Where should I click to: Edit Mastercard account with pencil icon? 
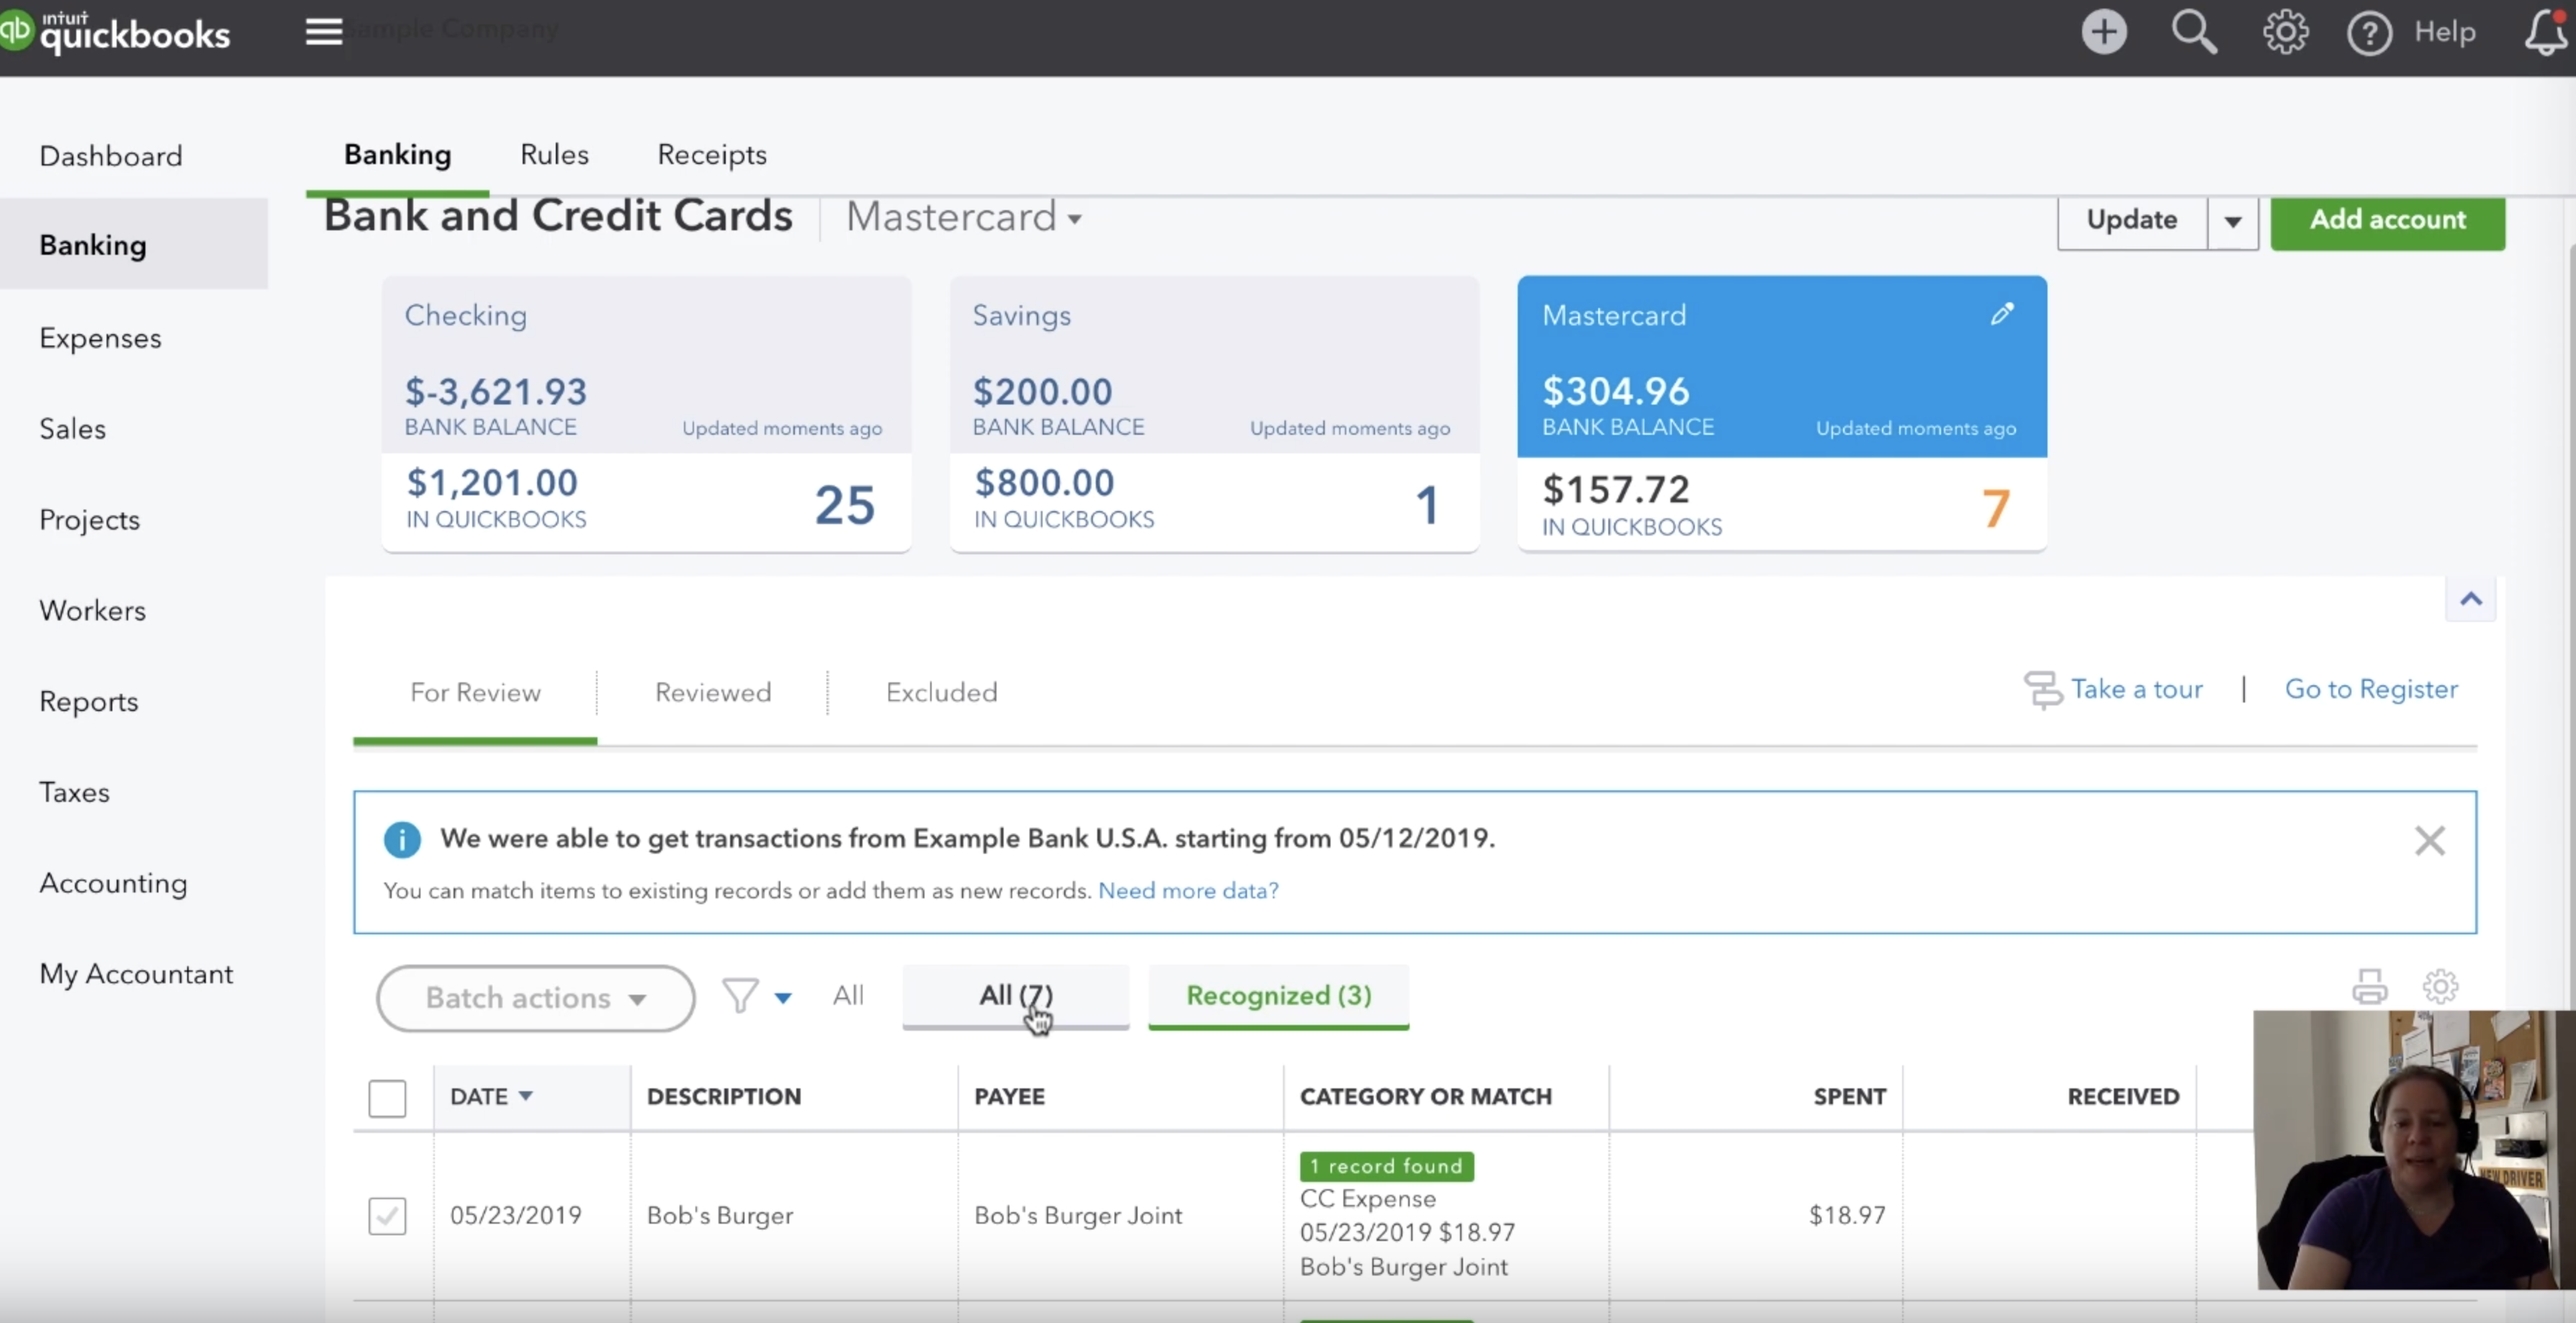(2001, 314)
